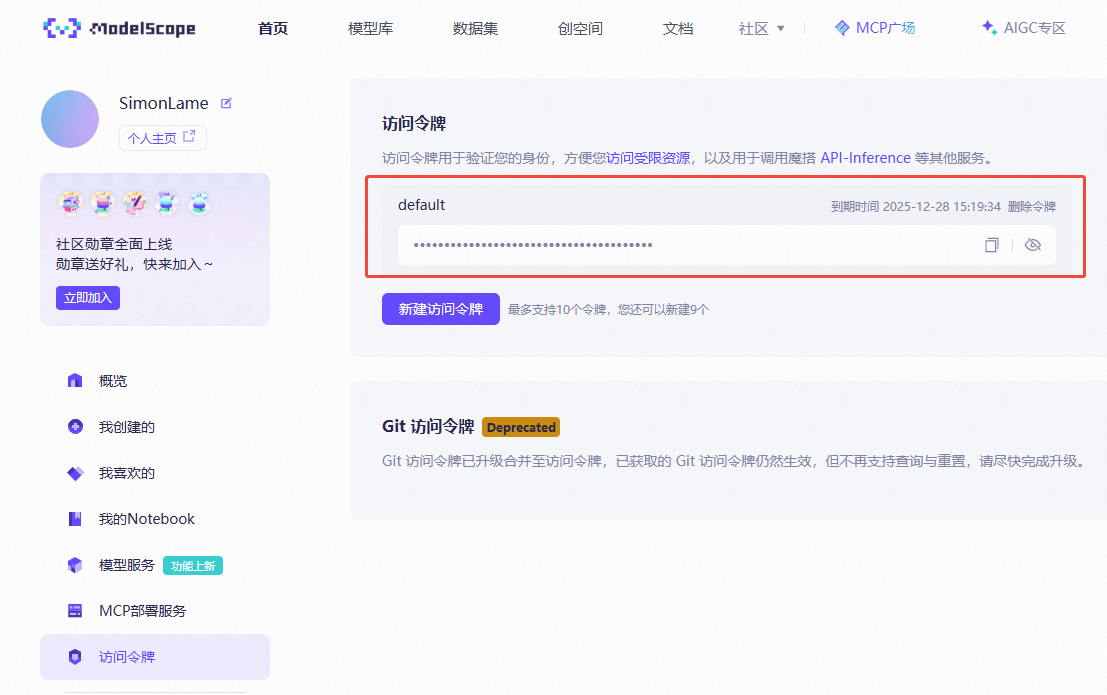This screenshot has width=1107, height=695.
Task: Click the 新建访问令牌 button
Action: click(440, 309)
